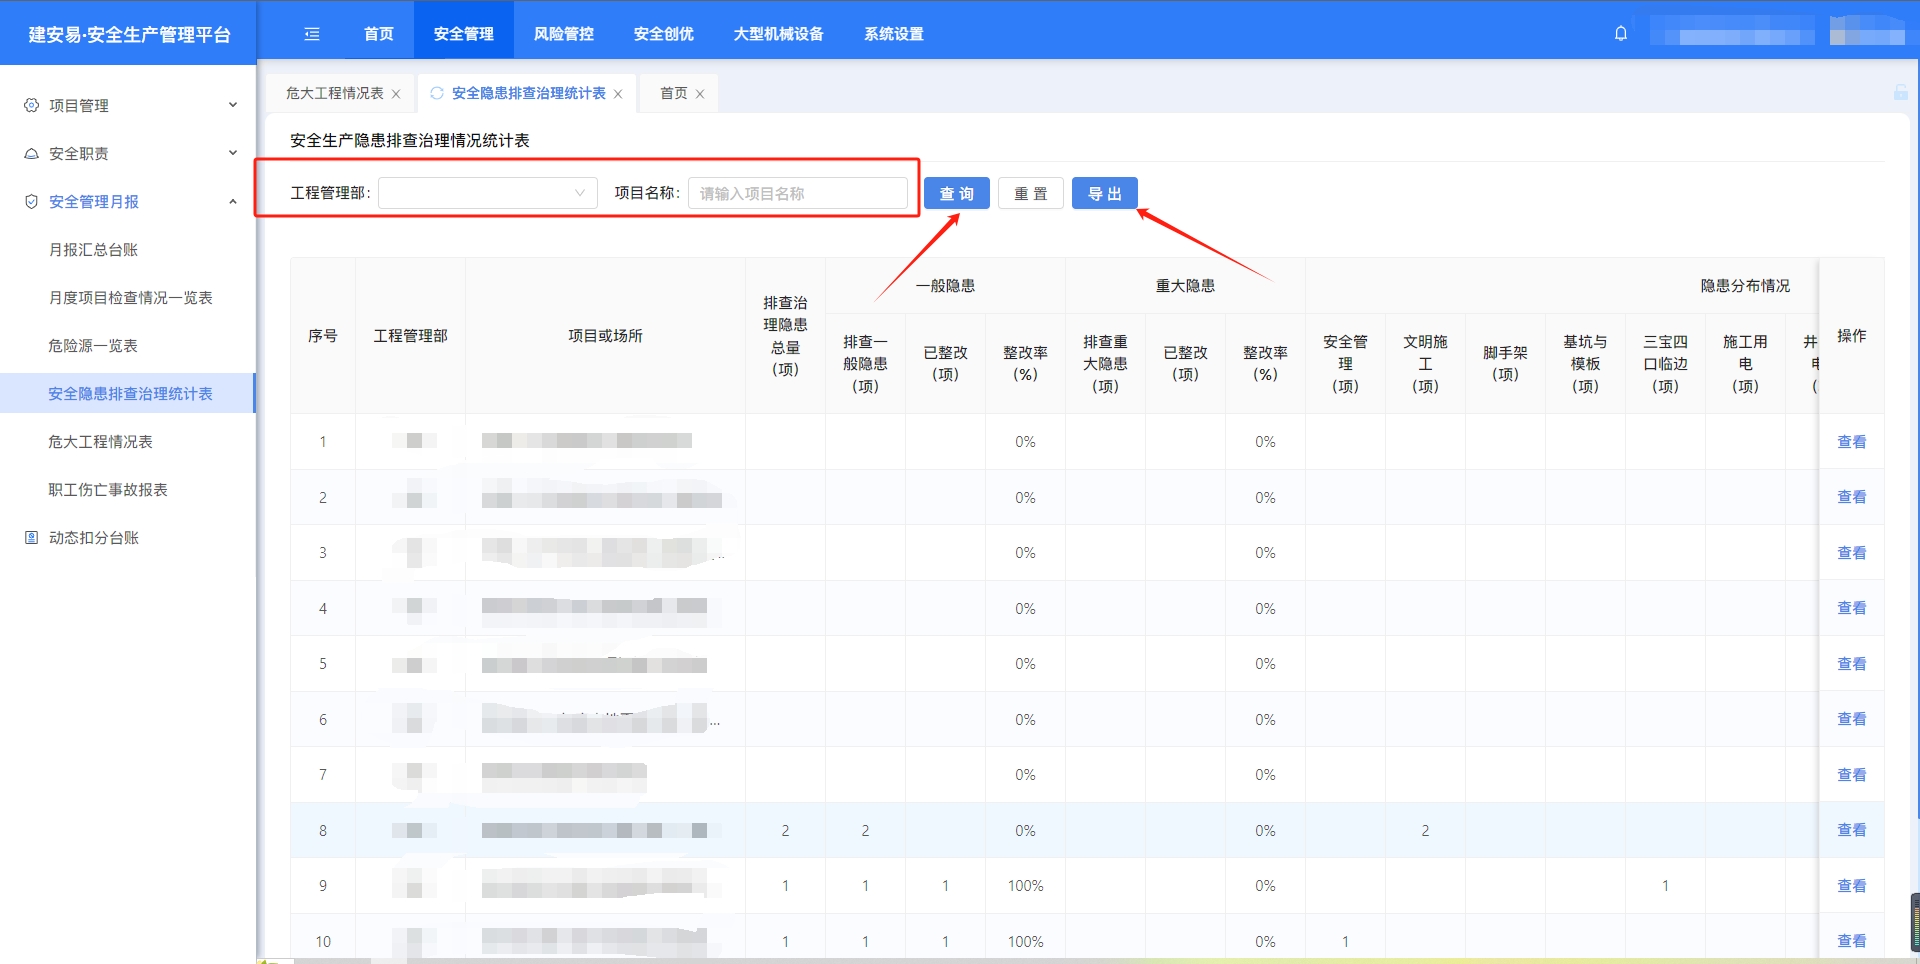Screen dimensions: 1920x964
Task: Close the 危大工程情况表 tab
Action: pos(396,94)
